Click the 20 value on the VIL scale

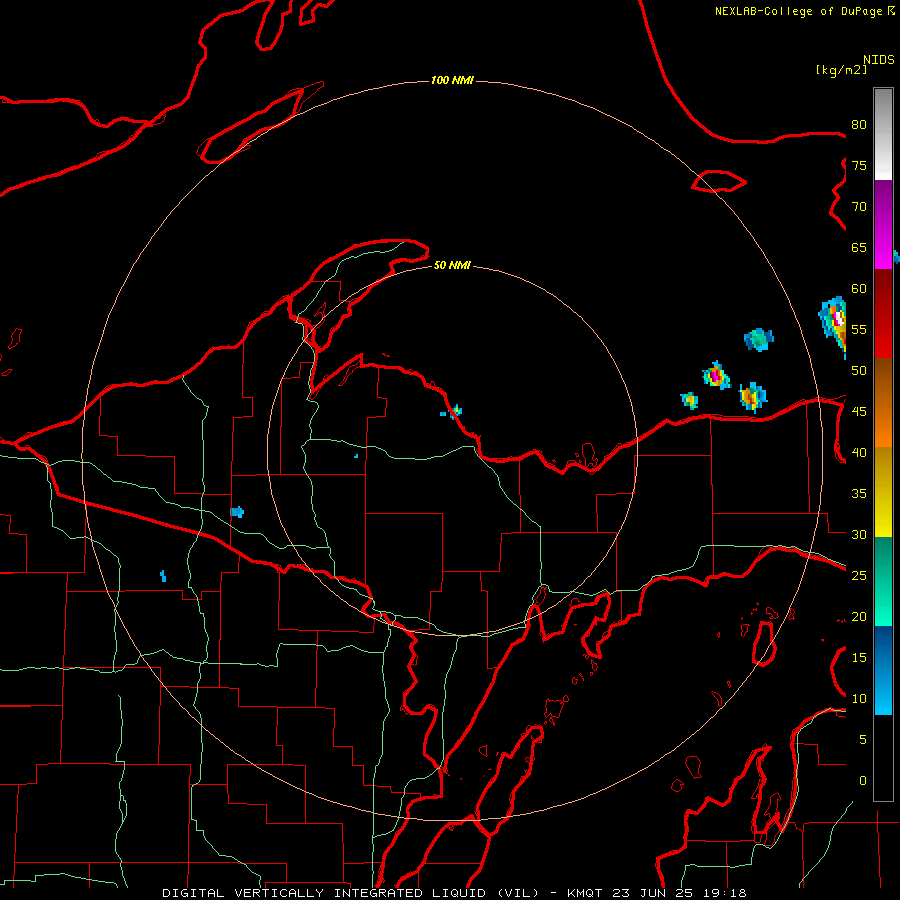[859, 616]
